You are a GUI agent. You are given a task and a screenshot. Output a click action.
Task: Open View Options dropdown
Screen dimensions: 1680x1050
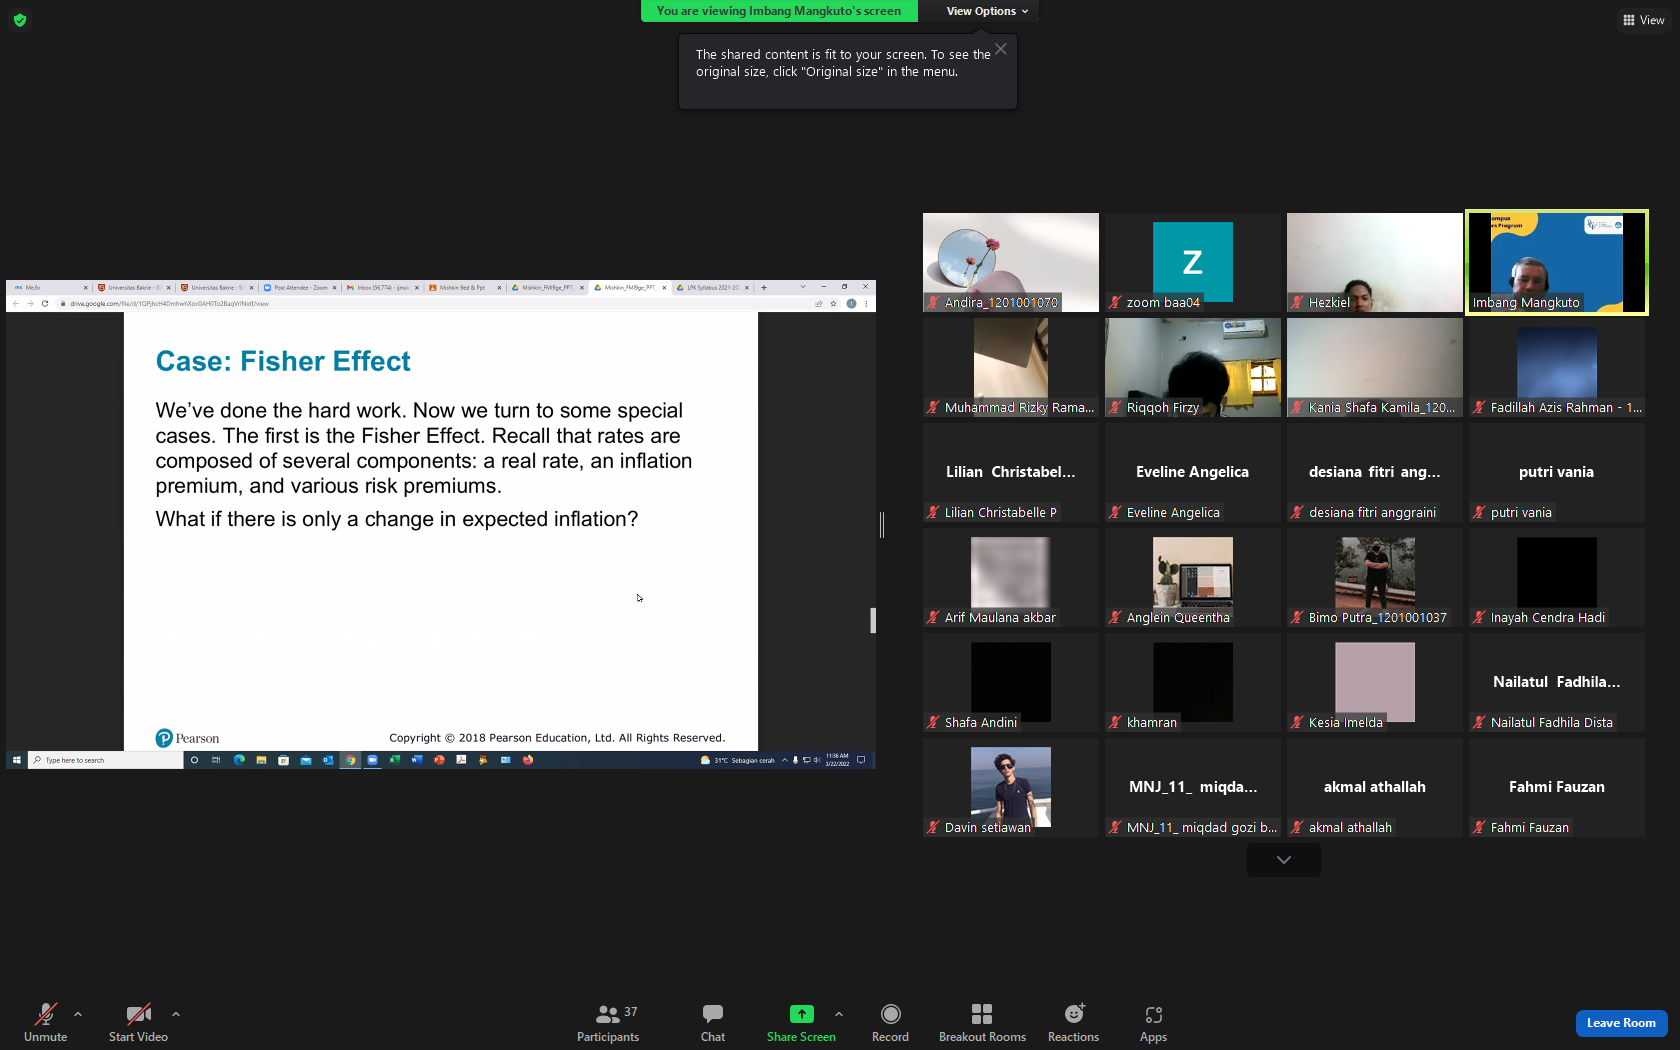(x=987, y=11)
